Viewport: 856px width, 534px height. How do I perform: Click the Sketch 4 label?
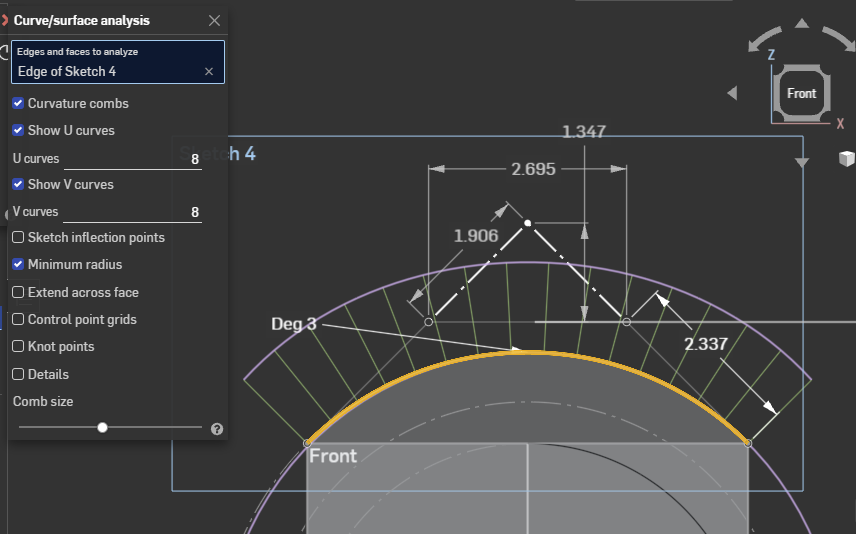217,153
